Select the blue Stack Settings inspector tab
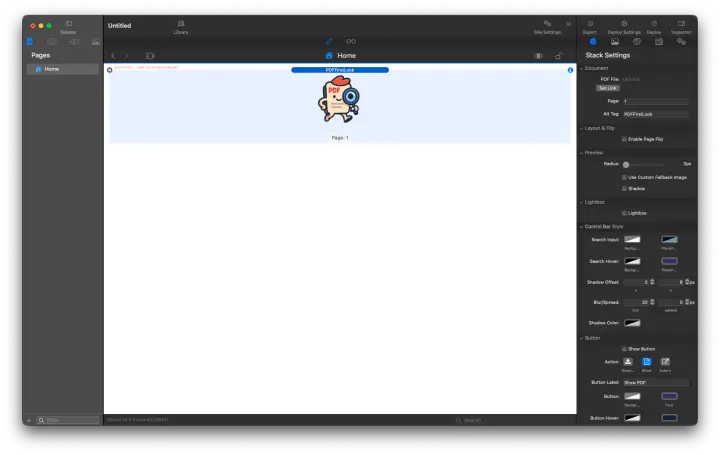The width and height of the screenshot is (720, 455). 593,42
